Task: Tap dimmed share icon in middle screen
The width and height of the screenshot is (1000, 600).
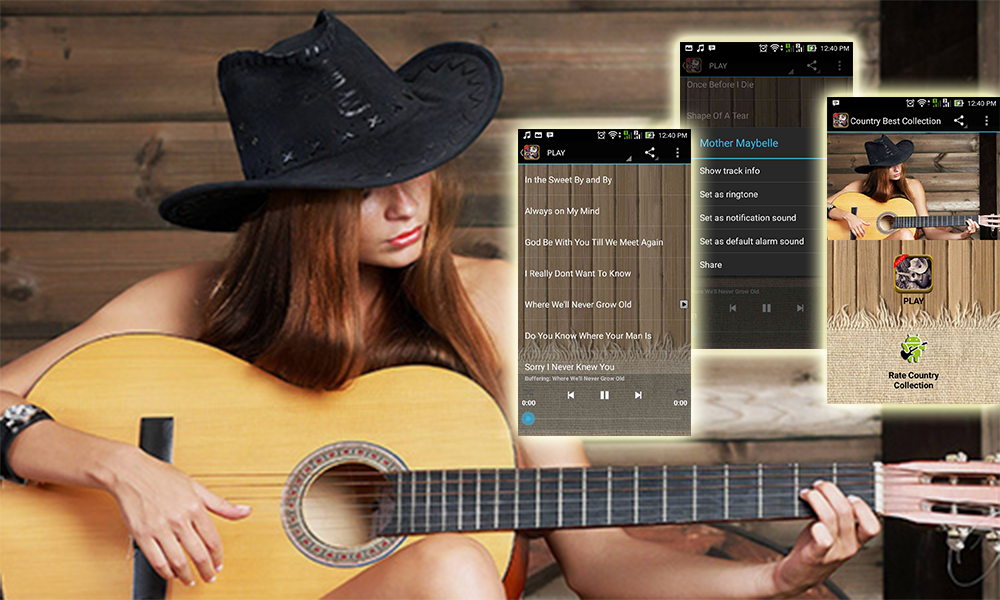Action: click(x=812, y=66)
